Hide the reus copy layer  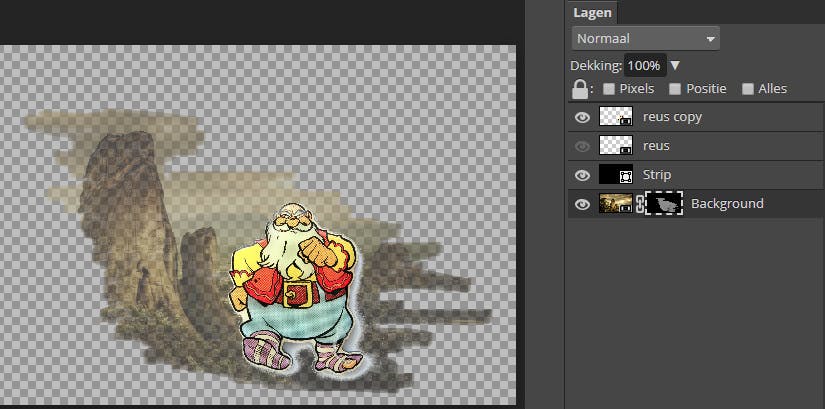(582, 117)
